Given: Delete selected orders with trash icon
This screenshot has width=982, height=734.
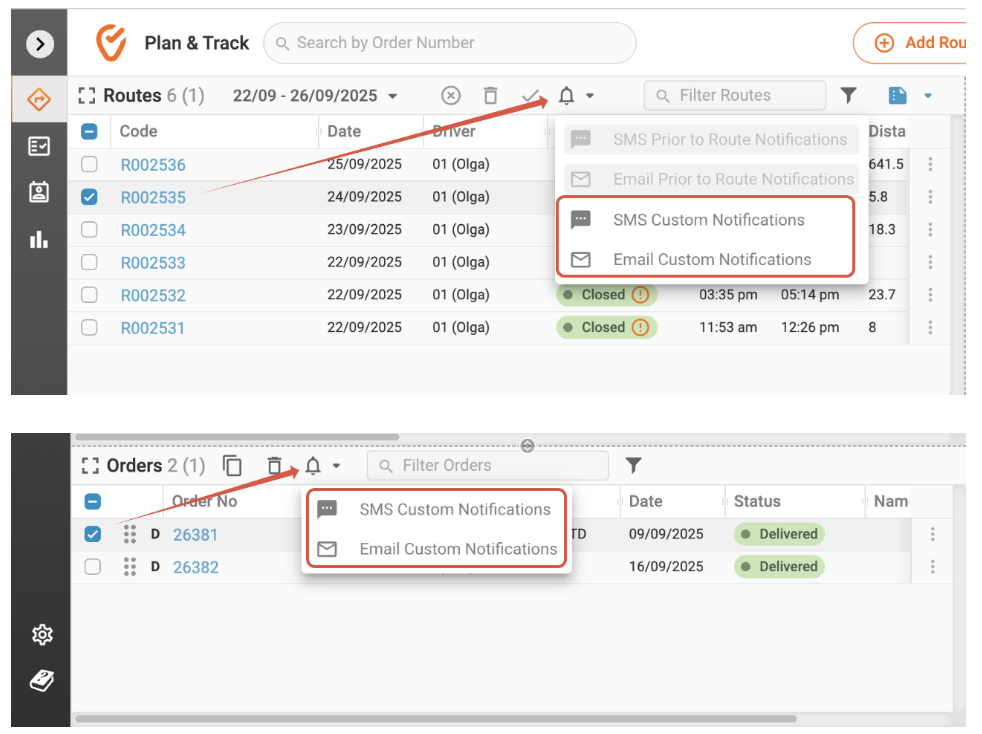Looking at the screenshot, I should coord(274,466).
